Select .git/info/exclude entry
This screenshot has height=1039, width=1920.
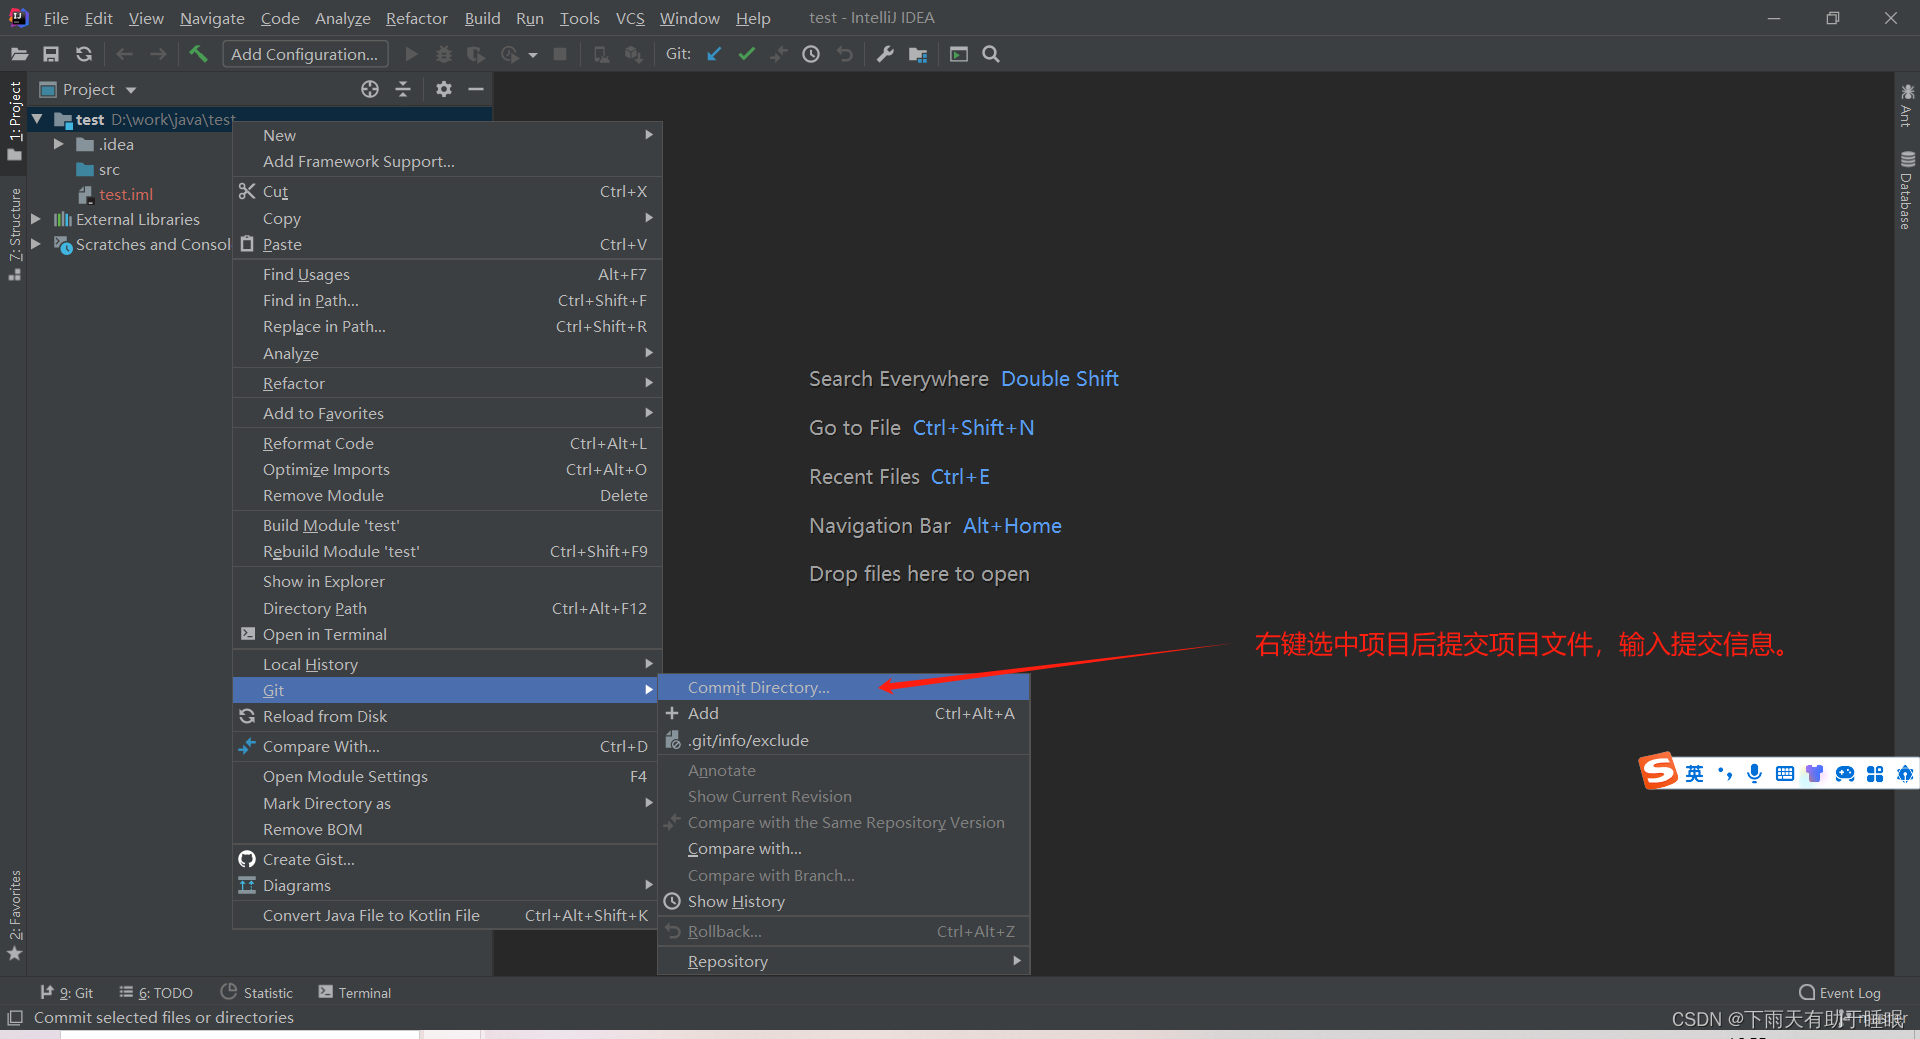pyautogui.click(x=844, y=740)
